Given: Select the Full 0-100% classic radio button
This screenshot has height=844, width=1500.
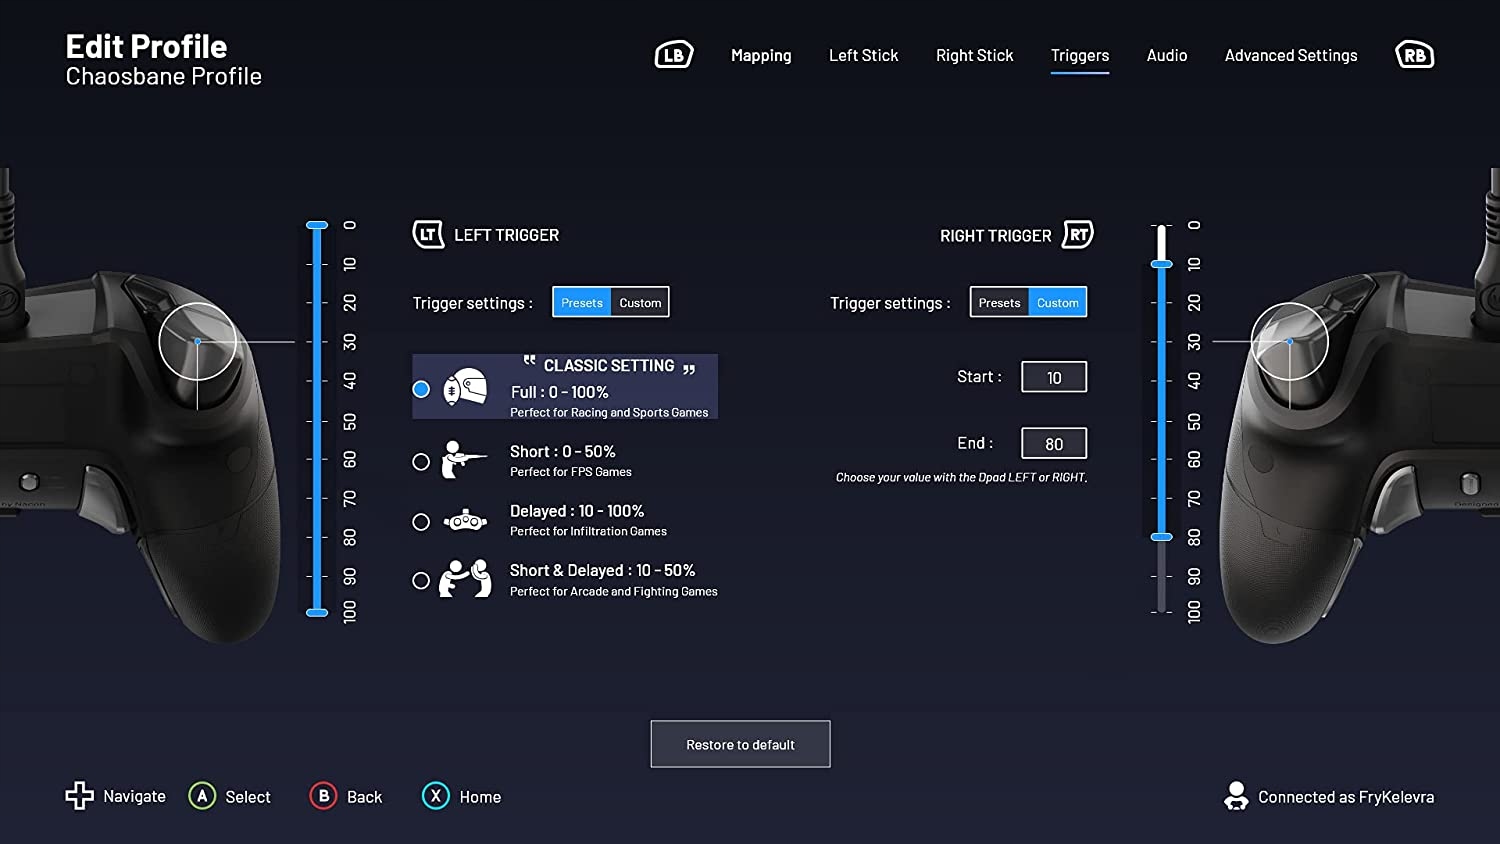Looking at the screenshot, I should coord(421,389).
